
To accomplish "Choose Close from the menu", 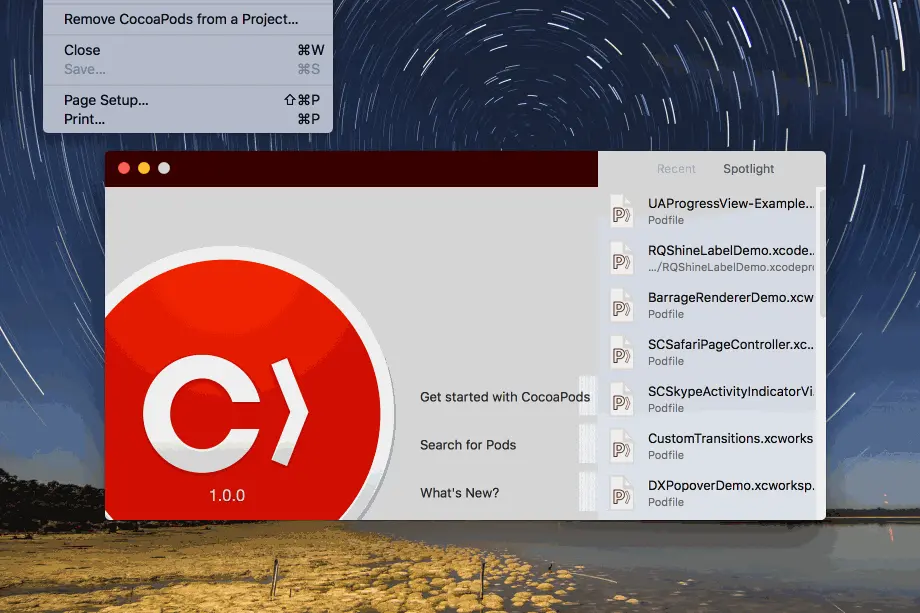I will tap(188, 50).
